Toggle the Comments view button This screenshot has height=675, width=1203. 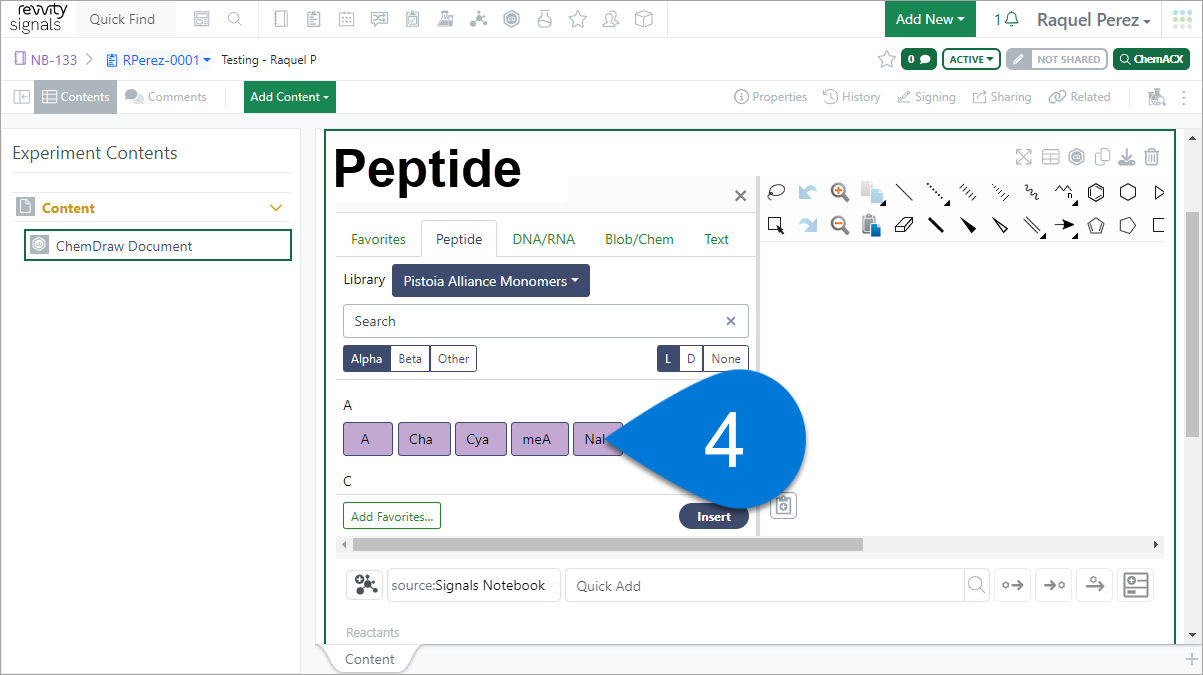click(166, 97)
